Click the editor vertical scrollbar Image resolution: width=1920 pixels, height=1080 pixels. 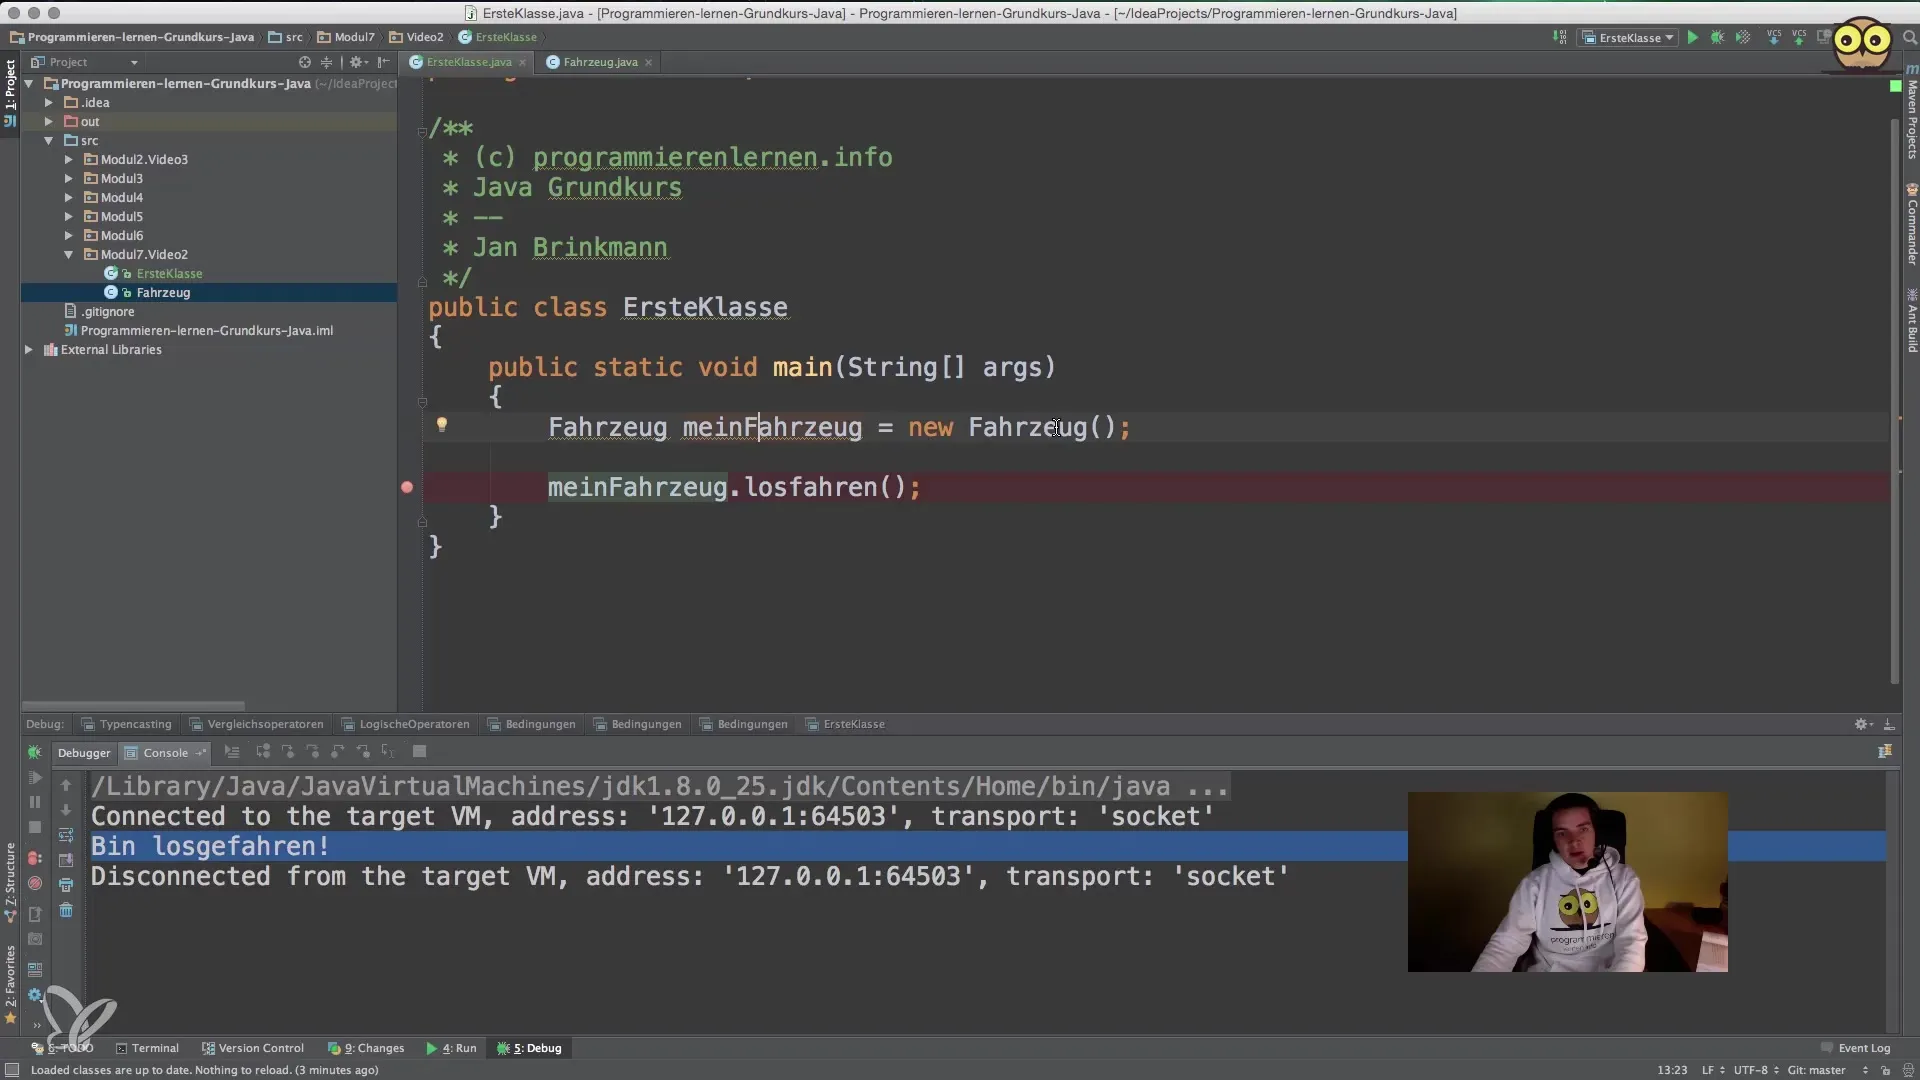pos(1895,400)
